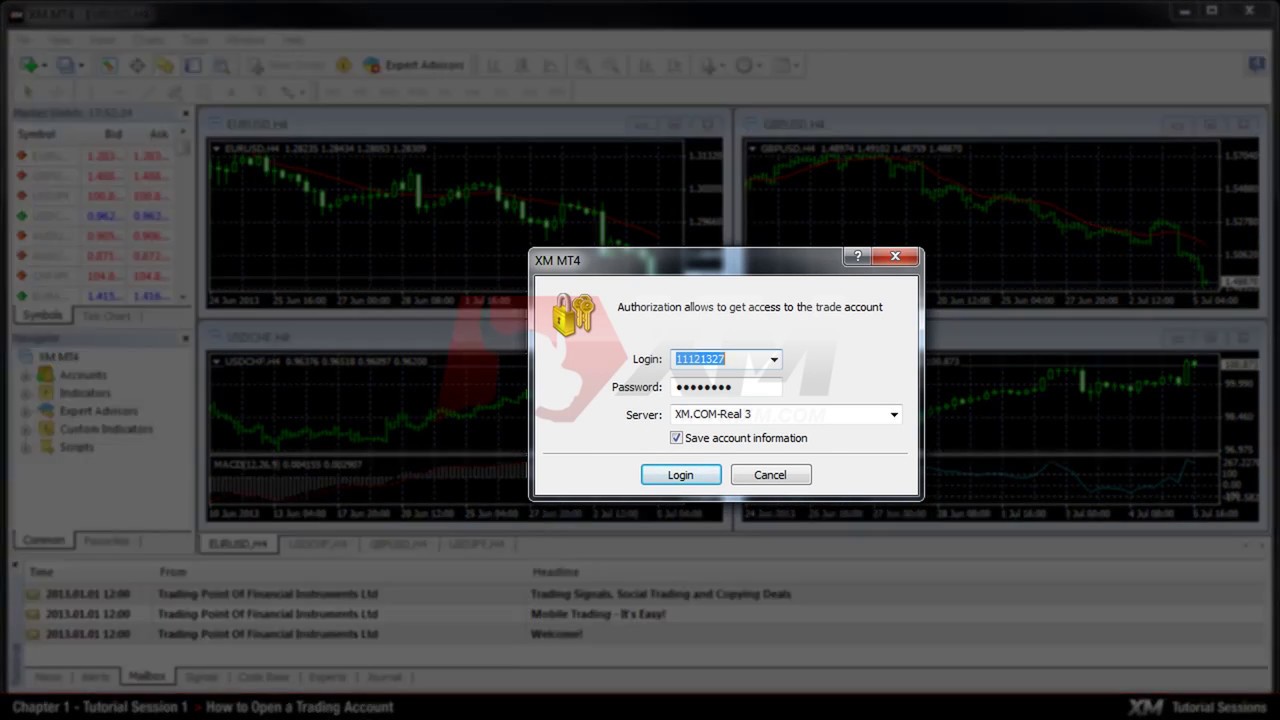Close the XM MT4 login dialog
Viewport: 1280px width, 720px height.
tap(895, 257)
